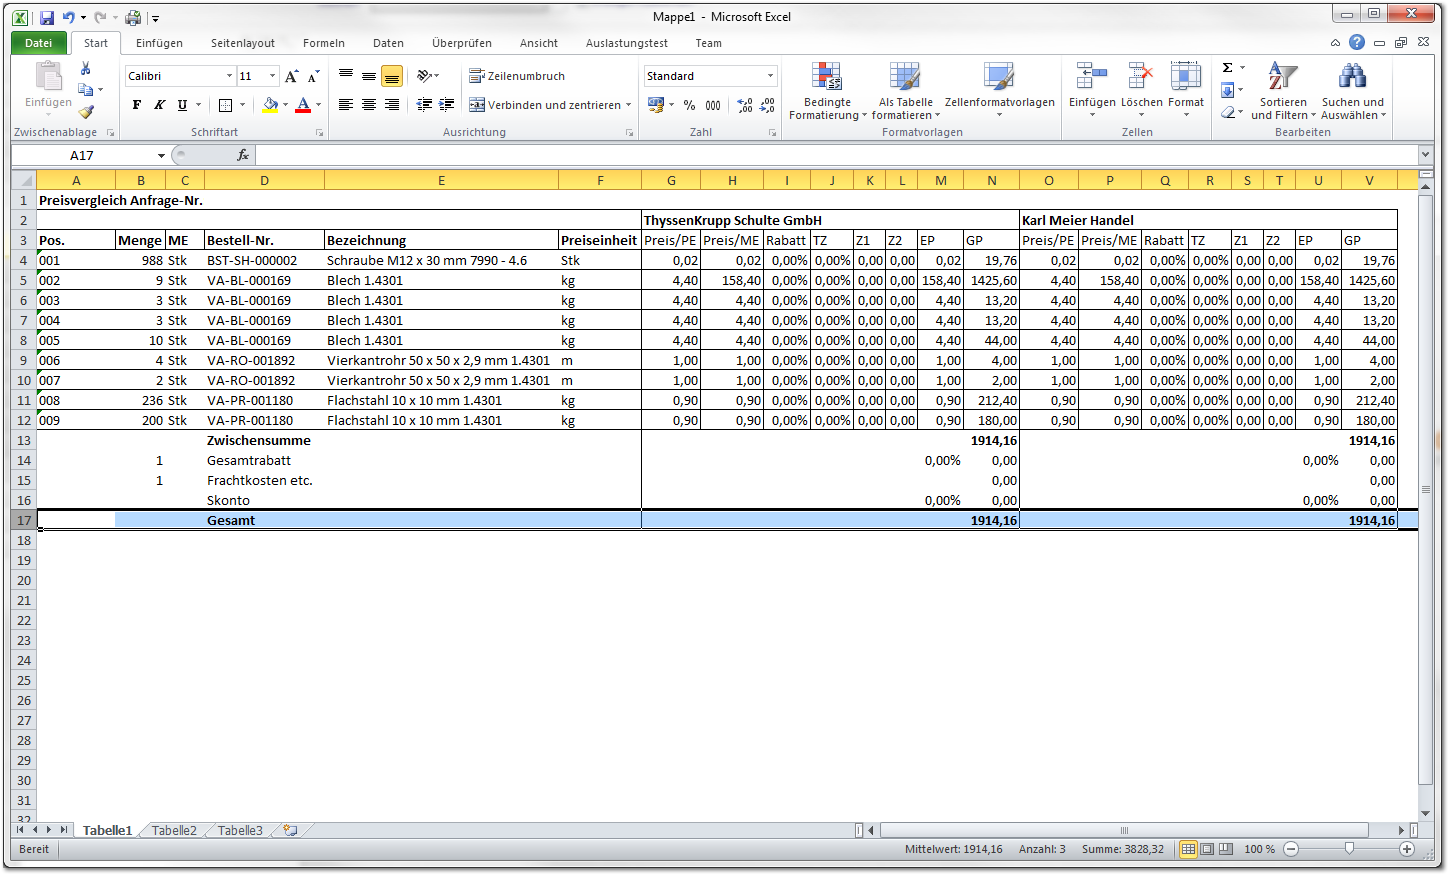Open the font color dropdown arrow
Image resolution: width=1450 pixels, height=876 pixels.
point(318,105)
